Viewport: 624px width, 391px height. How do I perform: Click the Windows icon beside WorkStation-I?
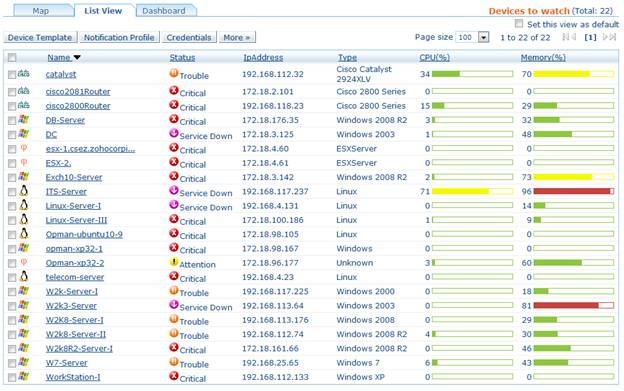tap(23, 376)
